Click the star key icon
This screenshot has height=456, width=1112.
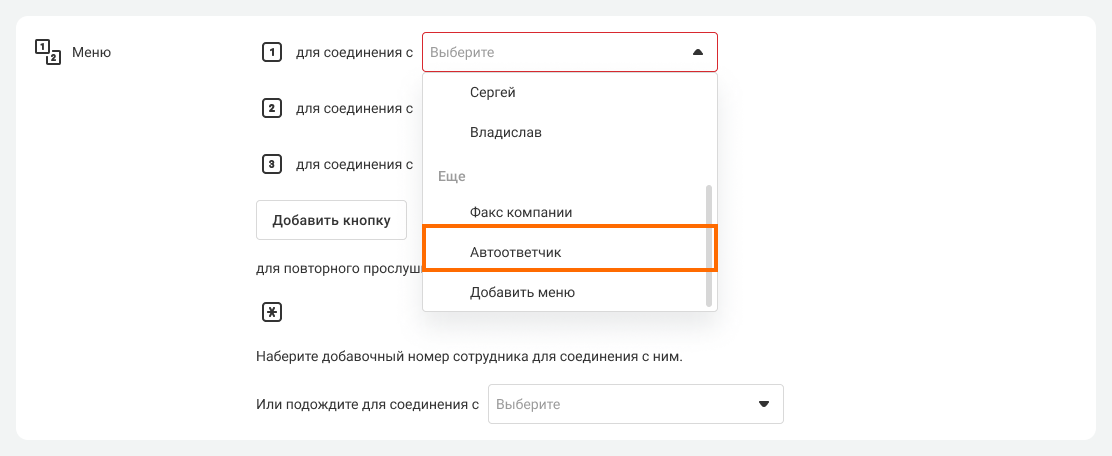click(x=271, y=313)
